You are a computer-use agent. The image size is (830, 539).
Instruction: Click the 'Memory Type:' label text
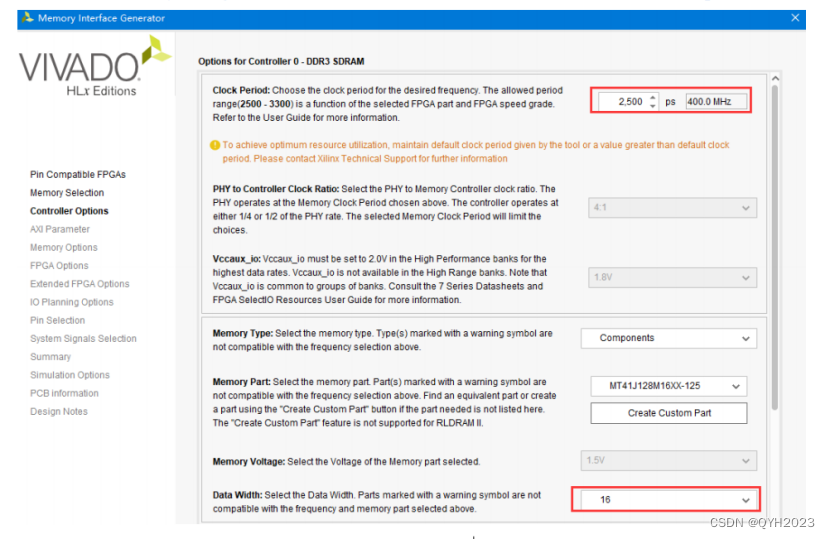point(243,334)
